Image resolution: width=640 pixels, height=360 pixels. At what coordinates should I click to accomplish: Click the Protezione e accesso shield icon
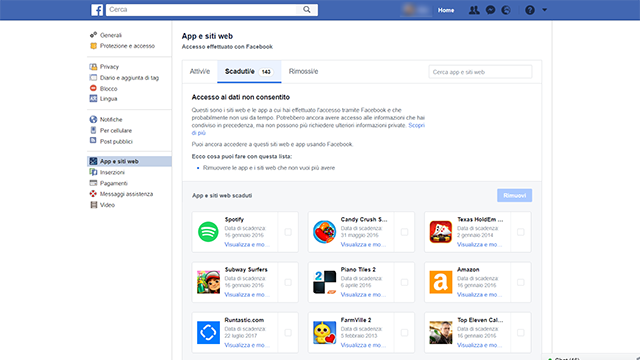[93, 46]
